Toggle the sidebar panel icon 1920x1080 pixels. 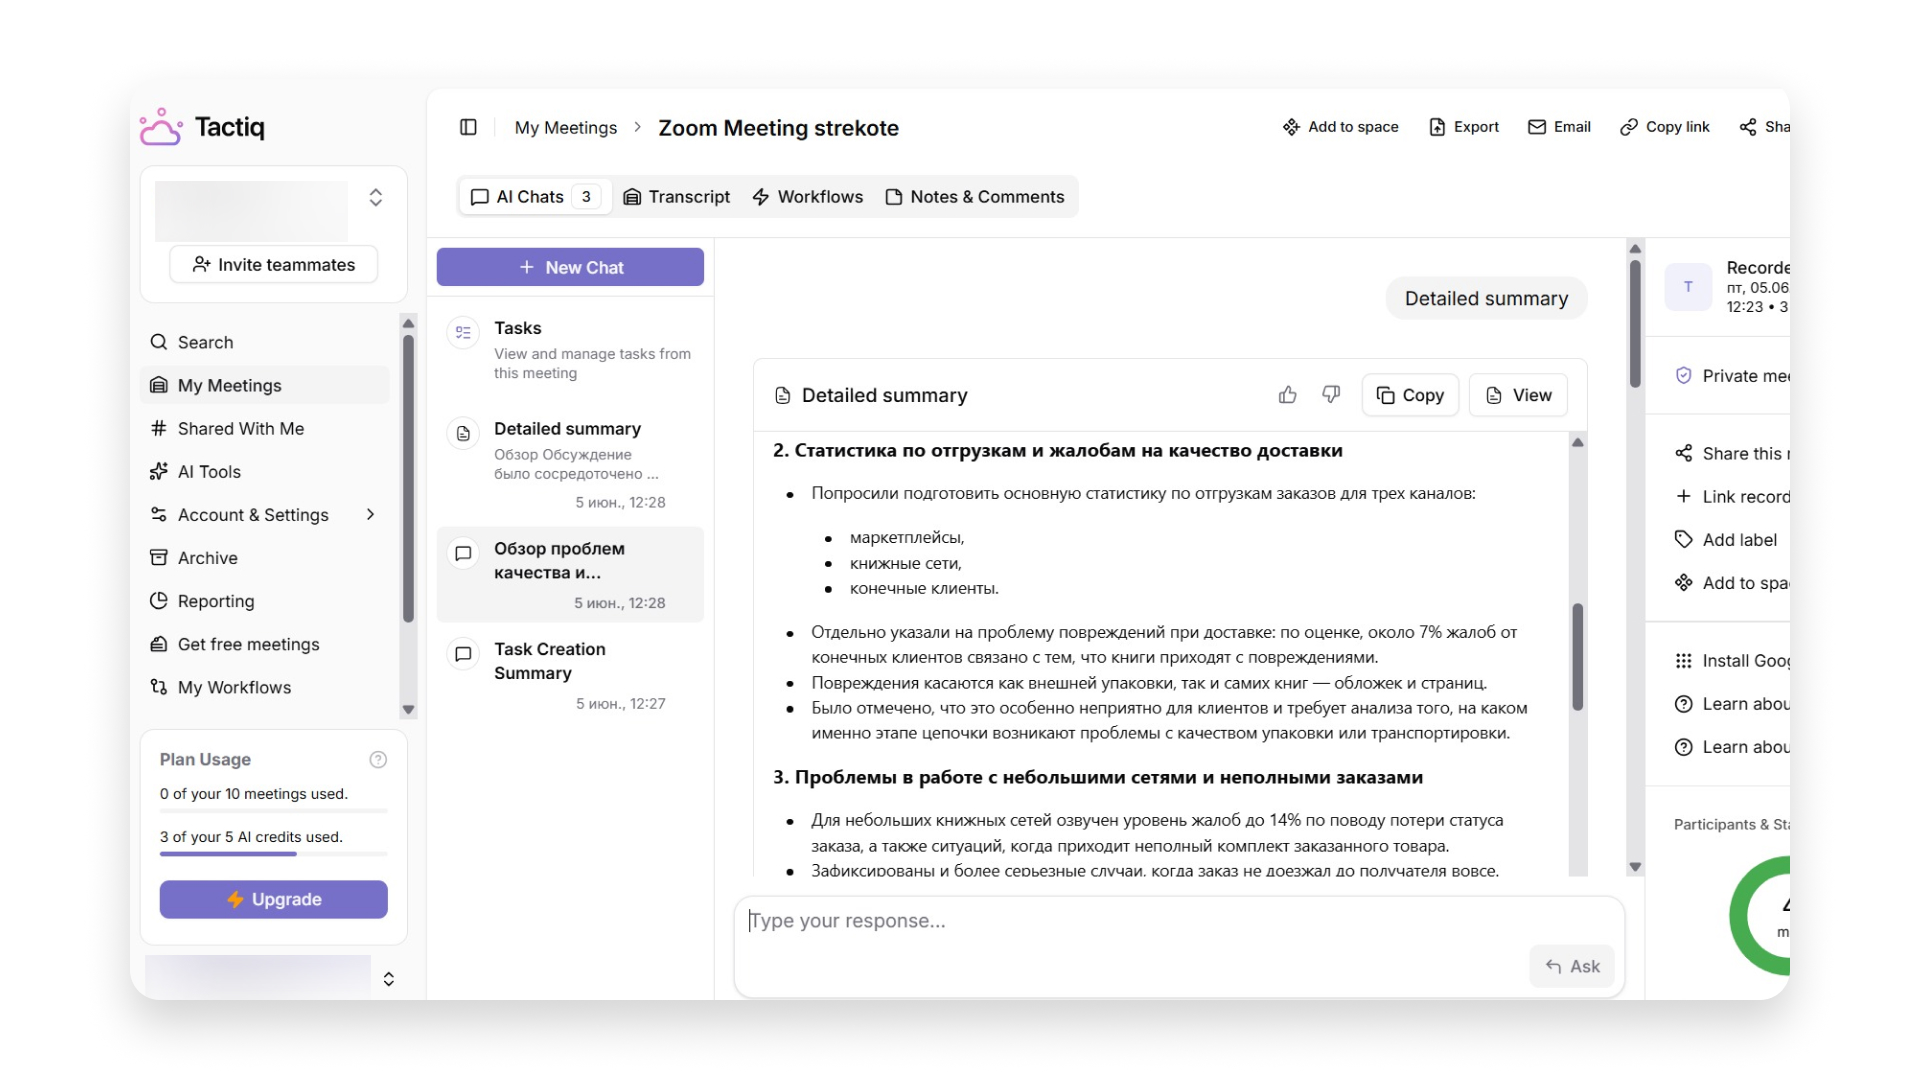(x=468, y=127)
